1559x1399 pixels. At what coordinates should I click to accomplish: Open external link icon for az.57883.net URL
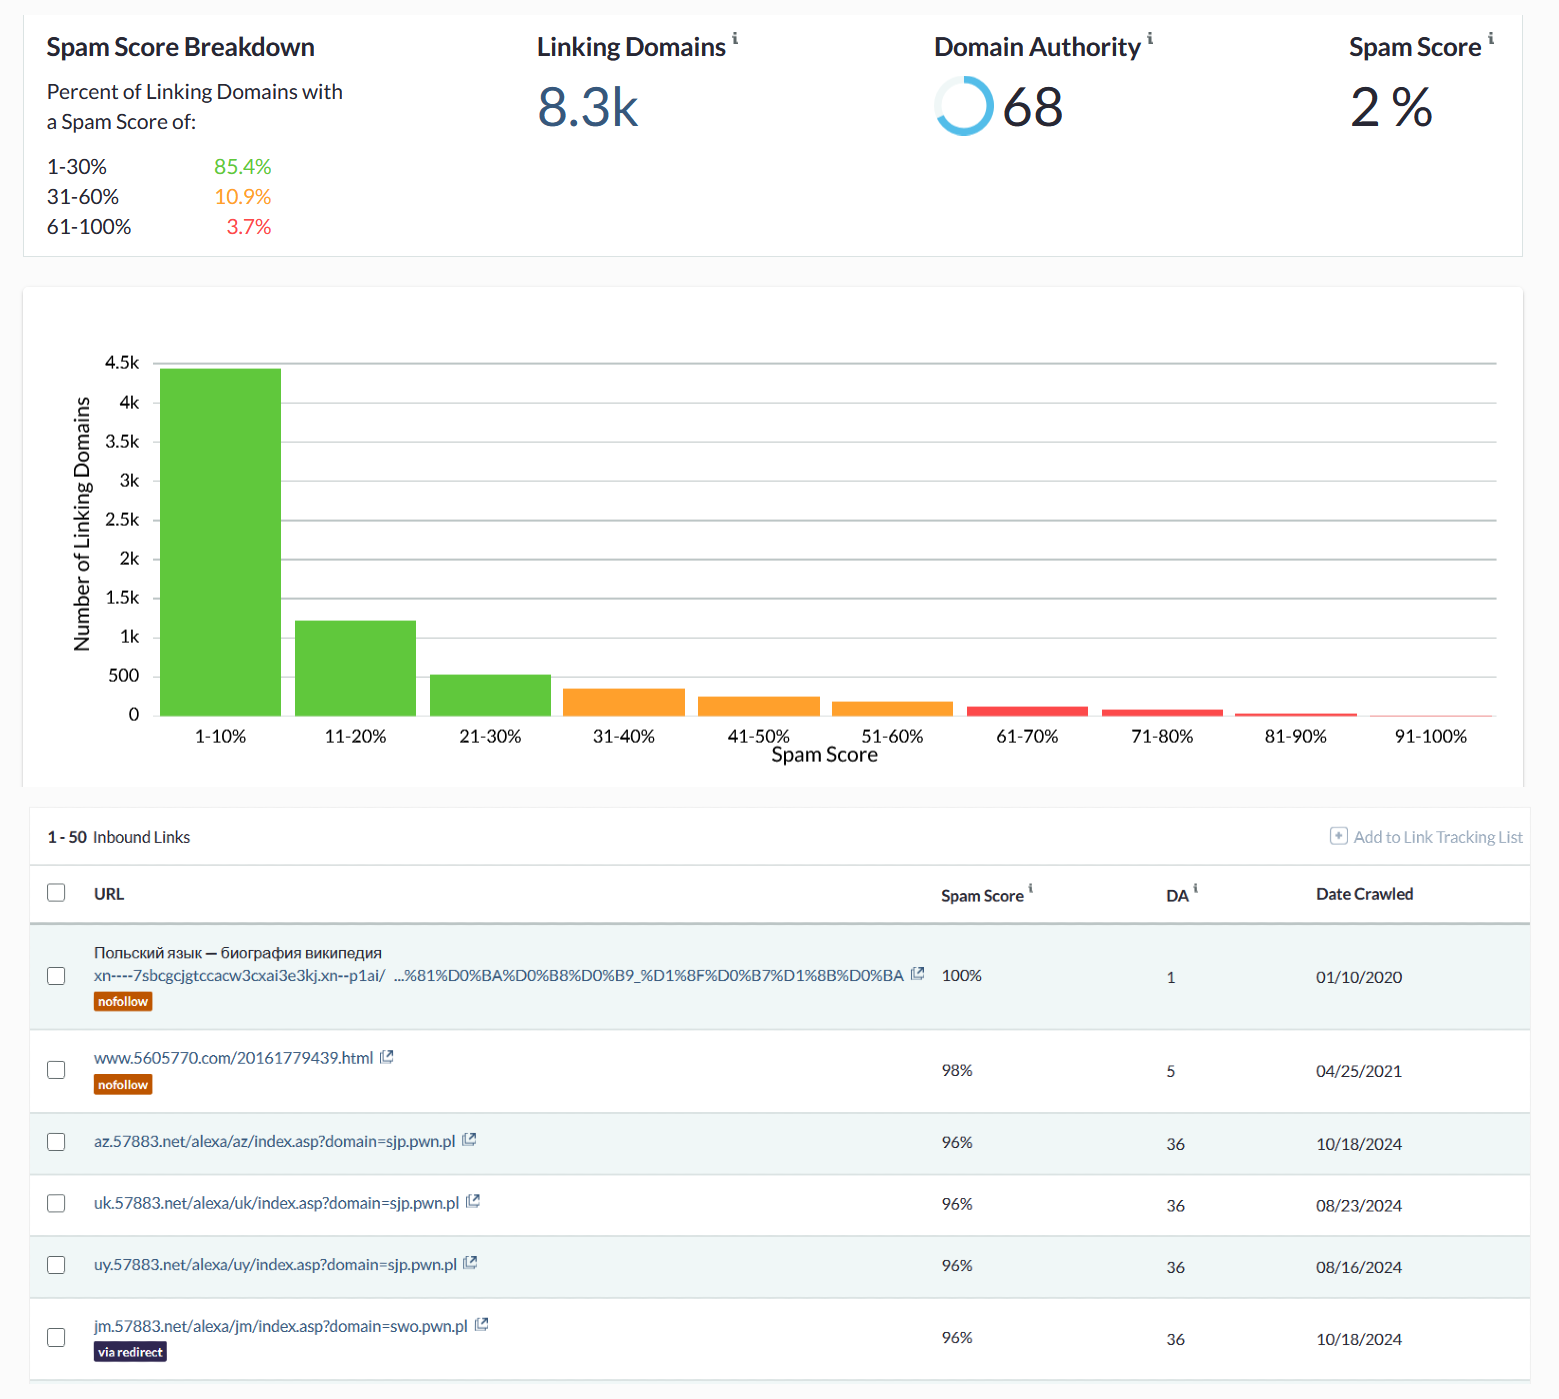(x=469, y=1140)
